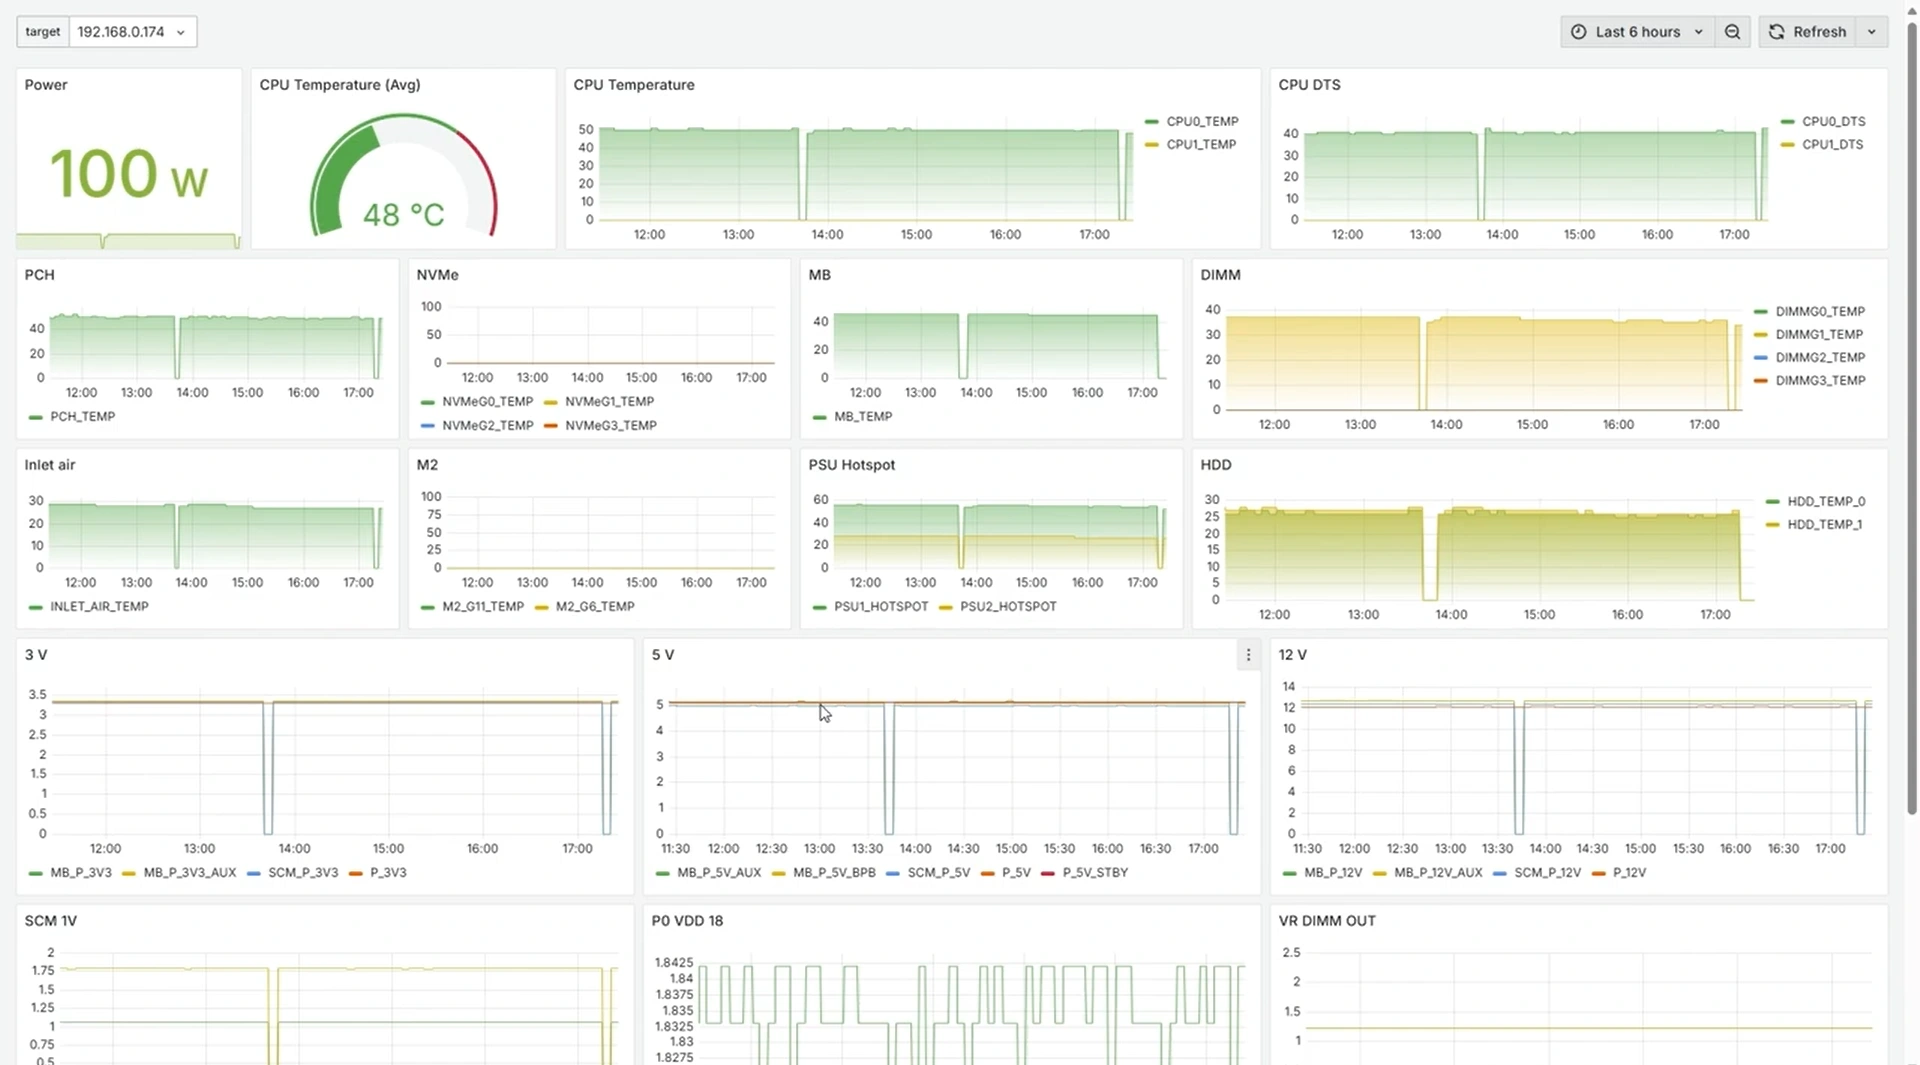Image resolution: width=1920 pixels, height=1065 pixels.
Task: Open the refresh interval dropdown arrow
Action: click(1872, 32)
